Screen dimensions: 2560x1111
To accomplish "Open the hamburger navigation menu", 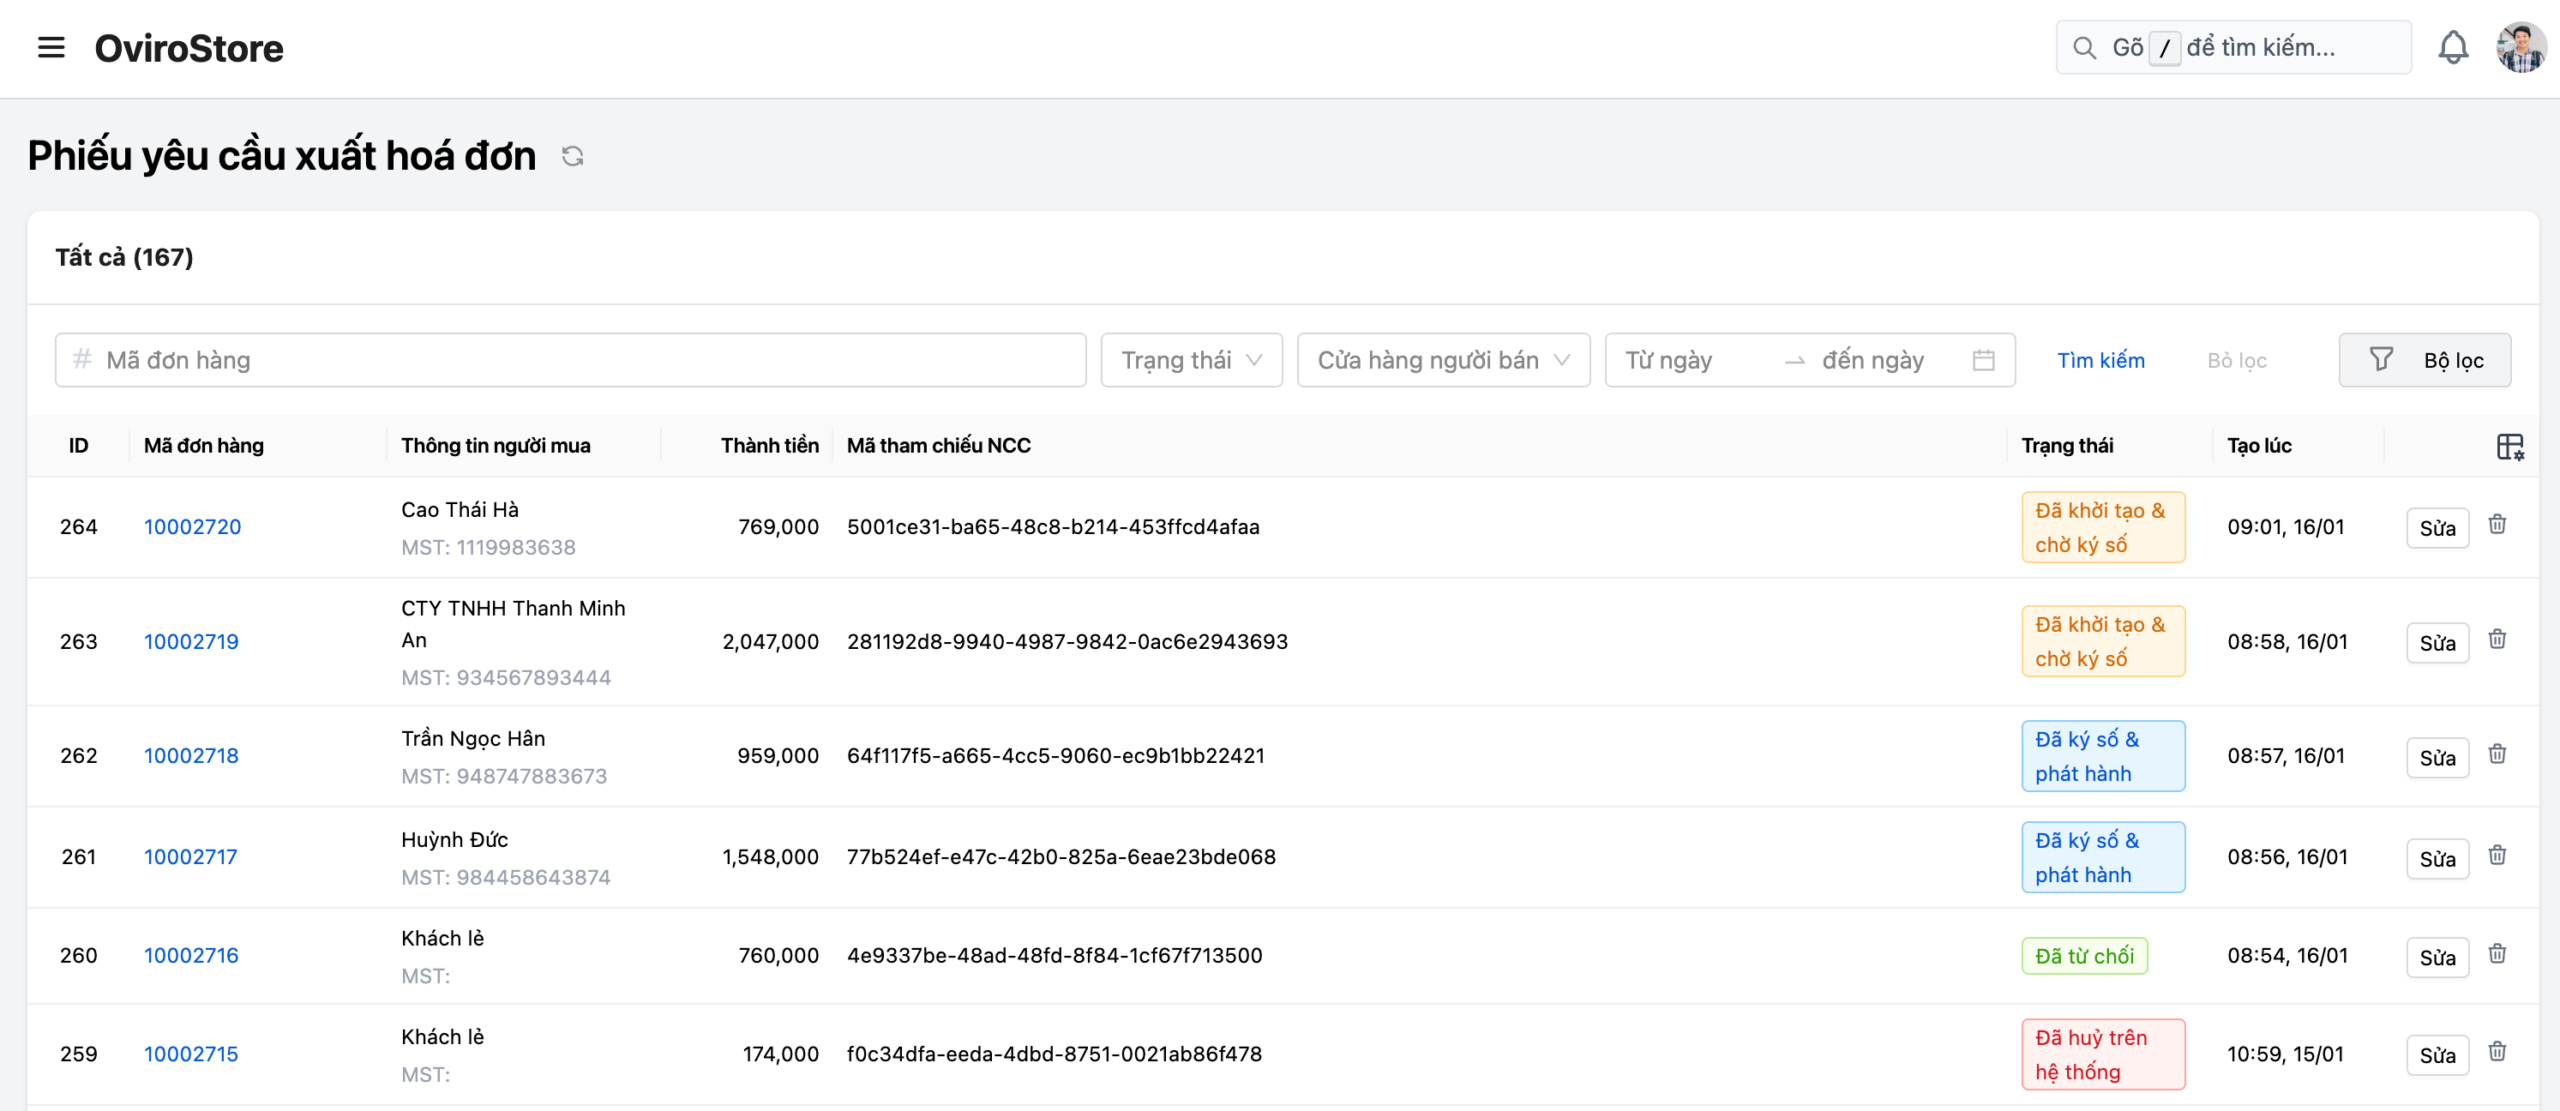I will (51, 47).
